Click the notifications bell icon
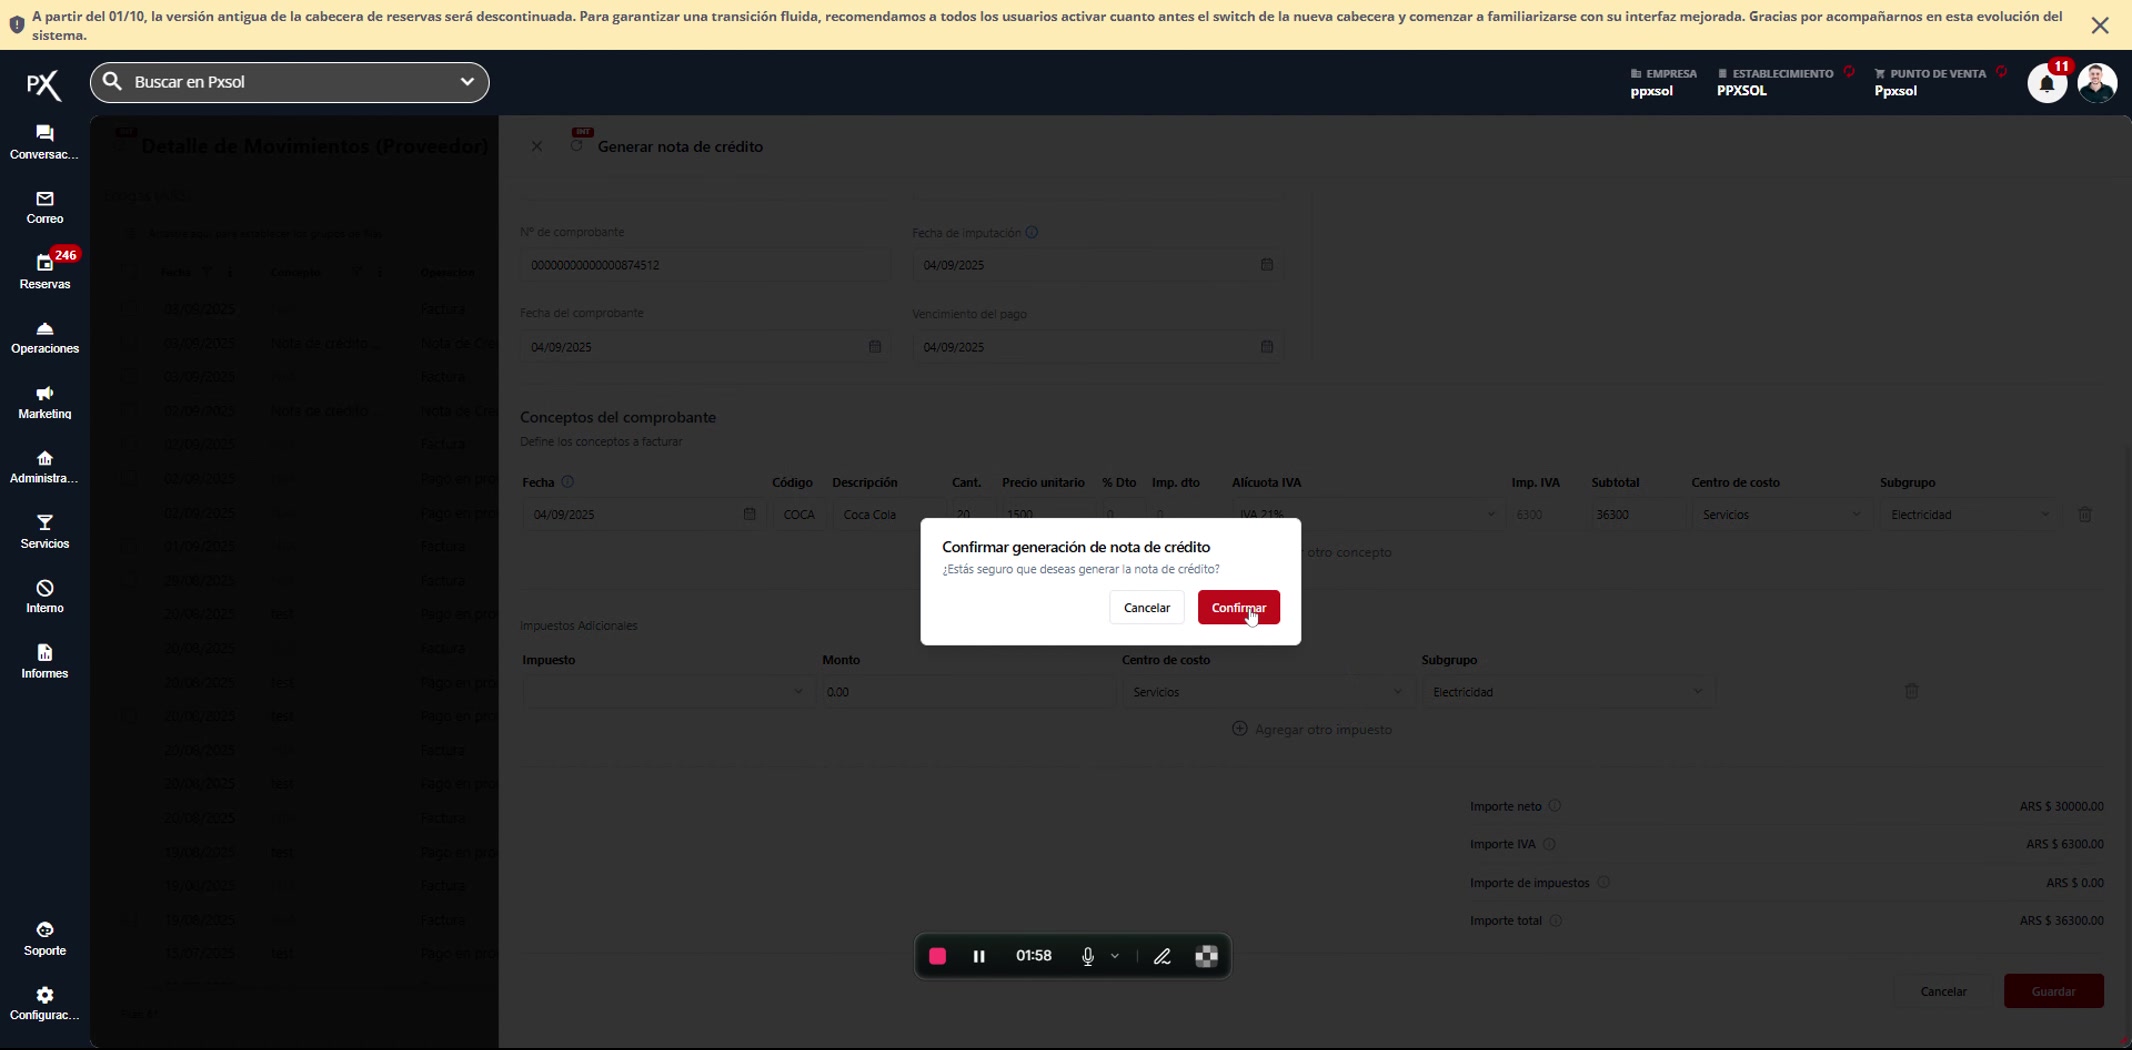The image size is (2132, 1050). click(2046, 84)
